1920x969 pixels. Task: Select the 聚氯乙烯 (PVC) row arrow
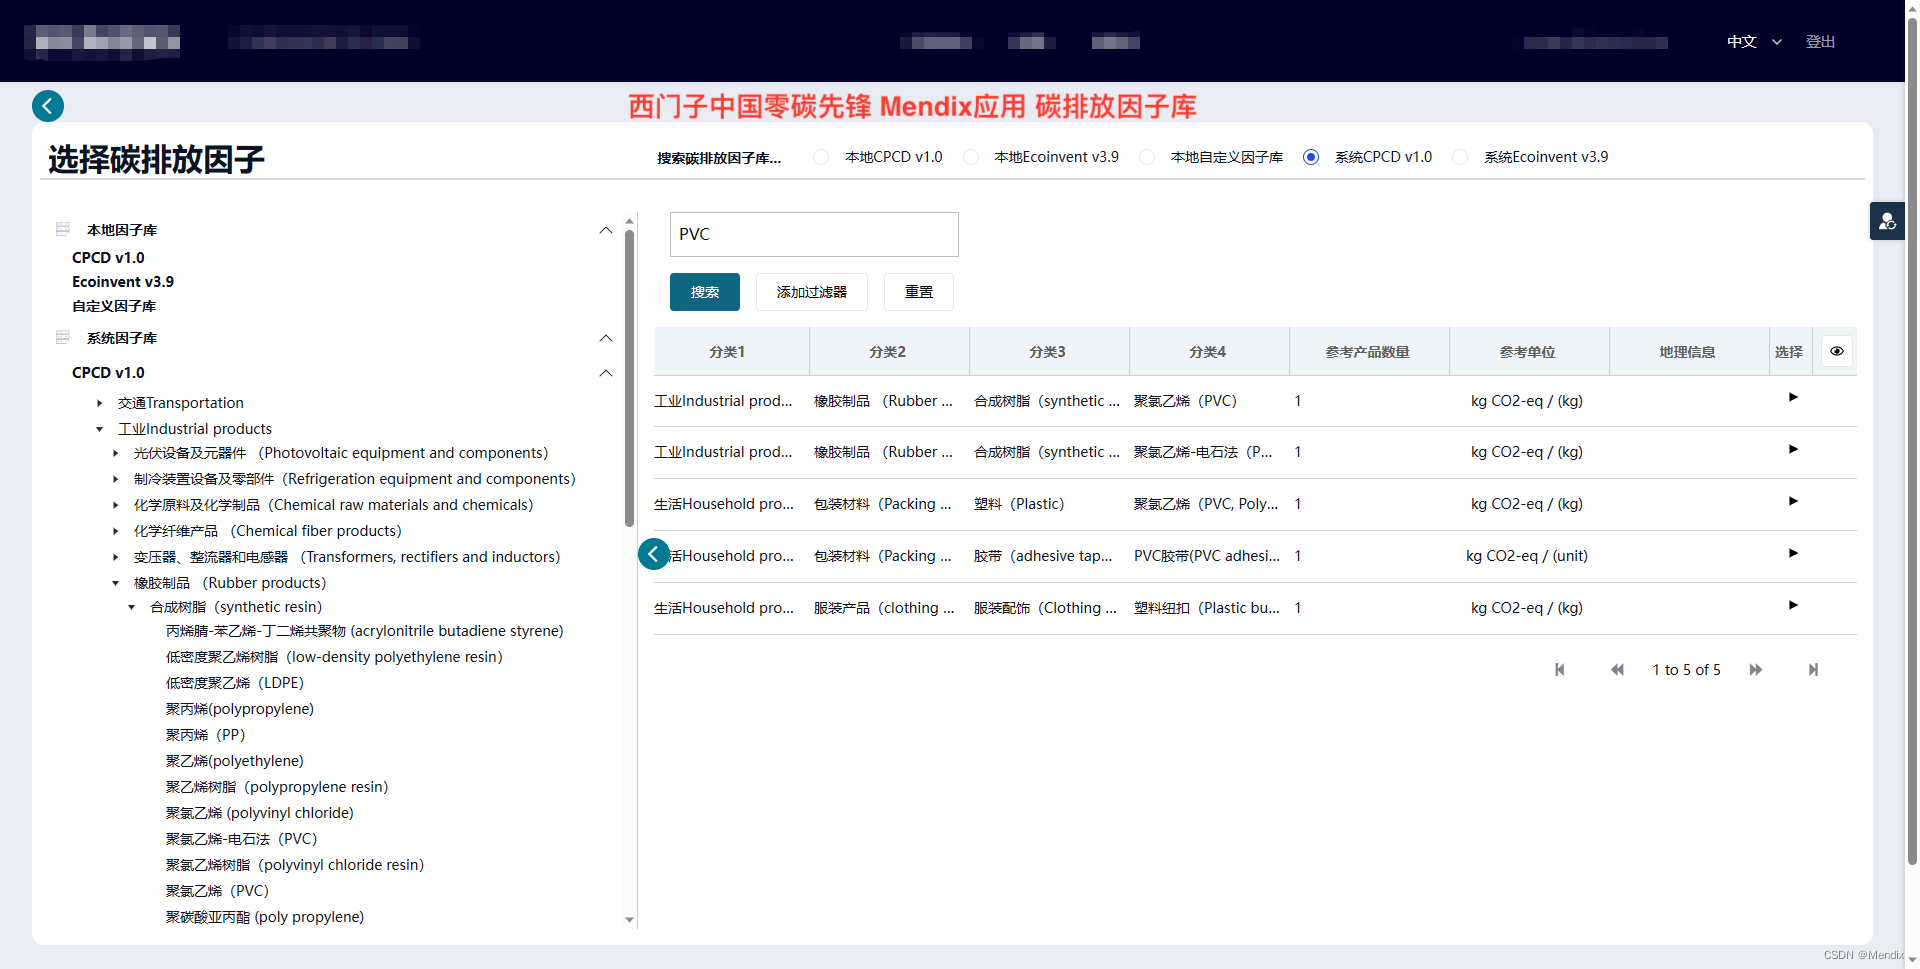(1793, 397)
